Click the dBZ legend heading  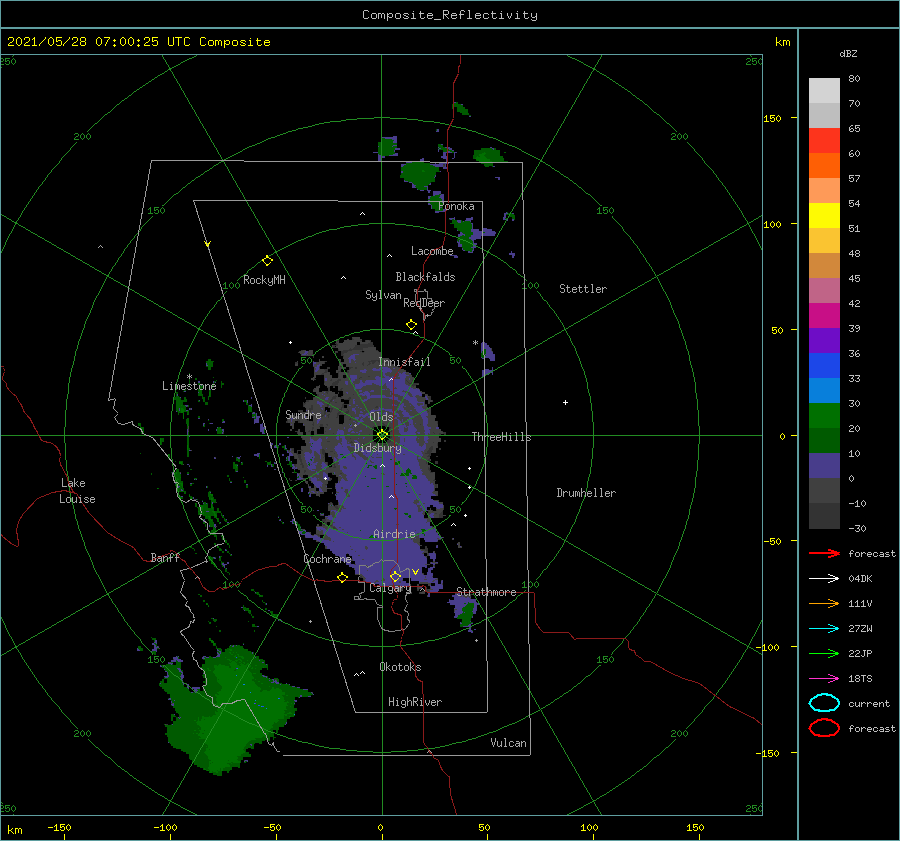coord(848,53)
